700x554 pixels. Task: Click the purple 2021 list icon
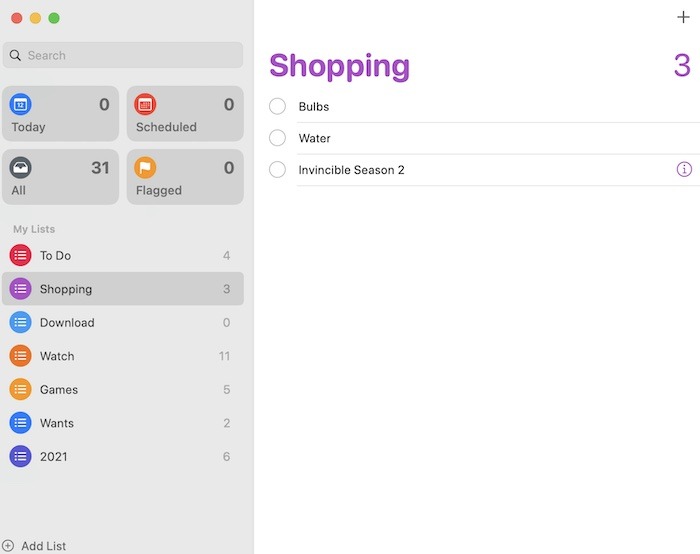pyautogui.click(x=20, y=456)
